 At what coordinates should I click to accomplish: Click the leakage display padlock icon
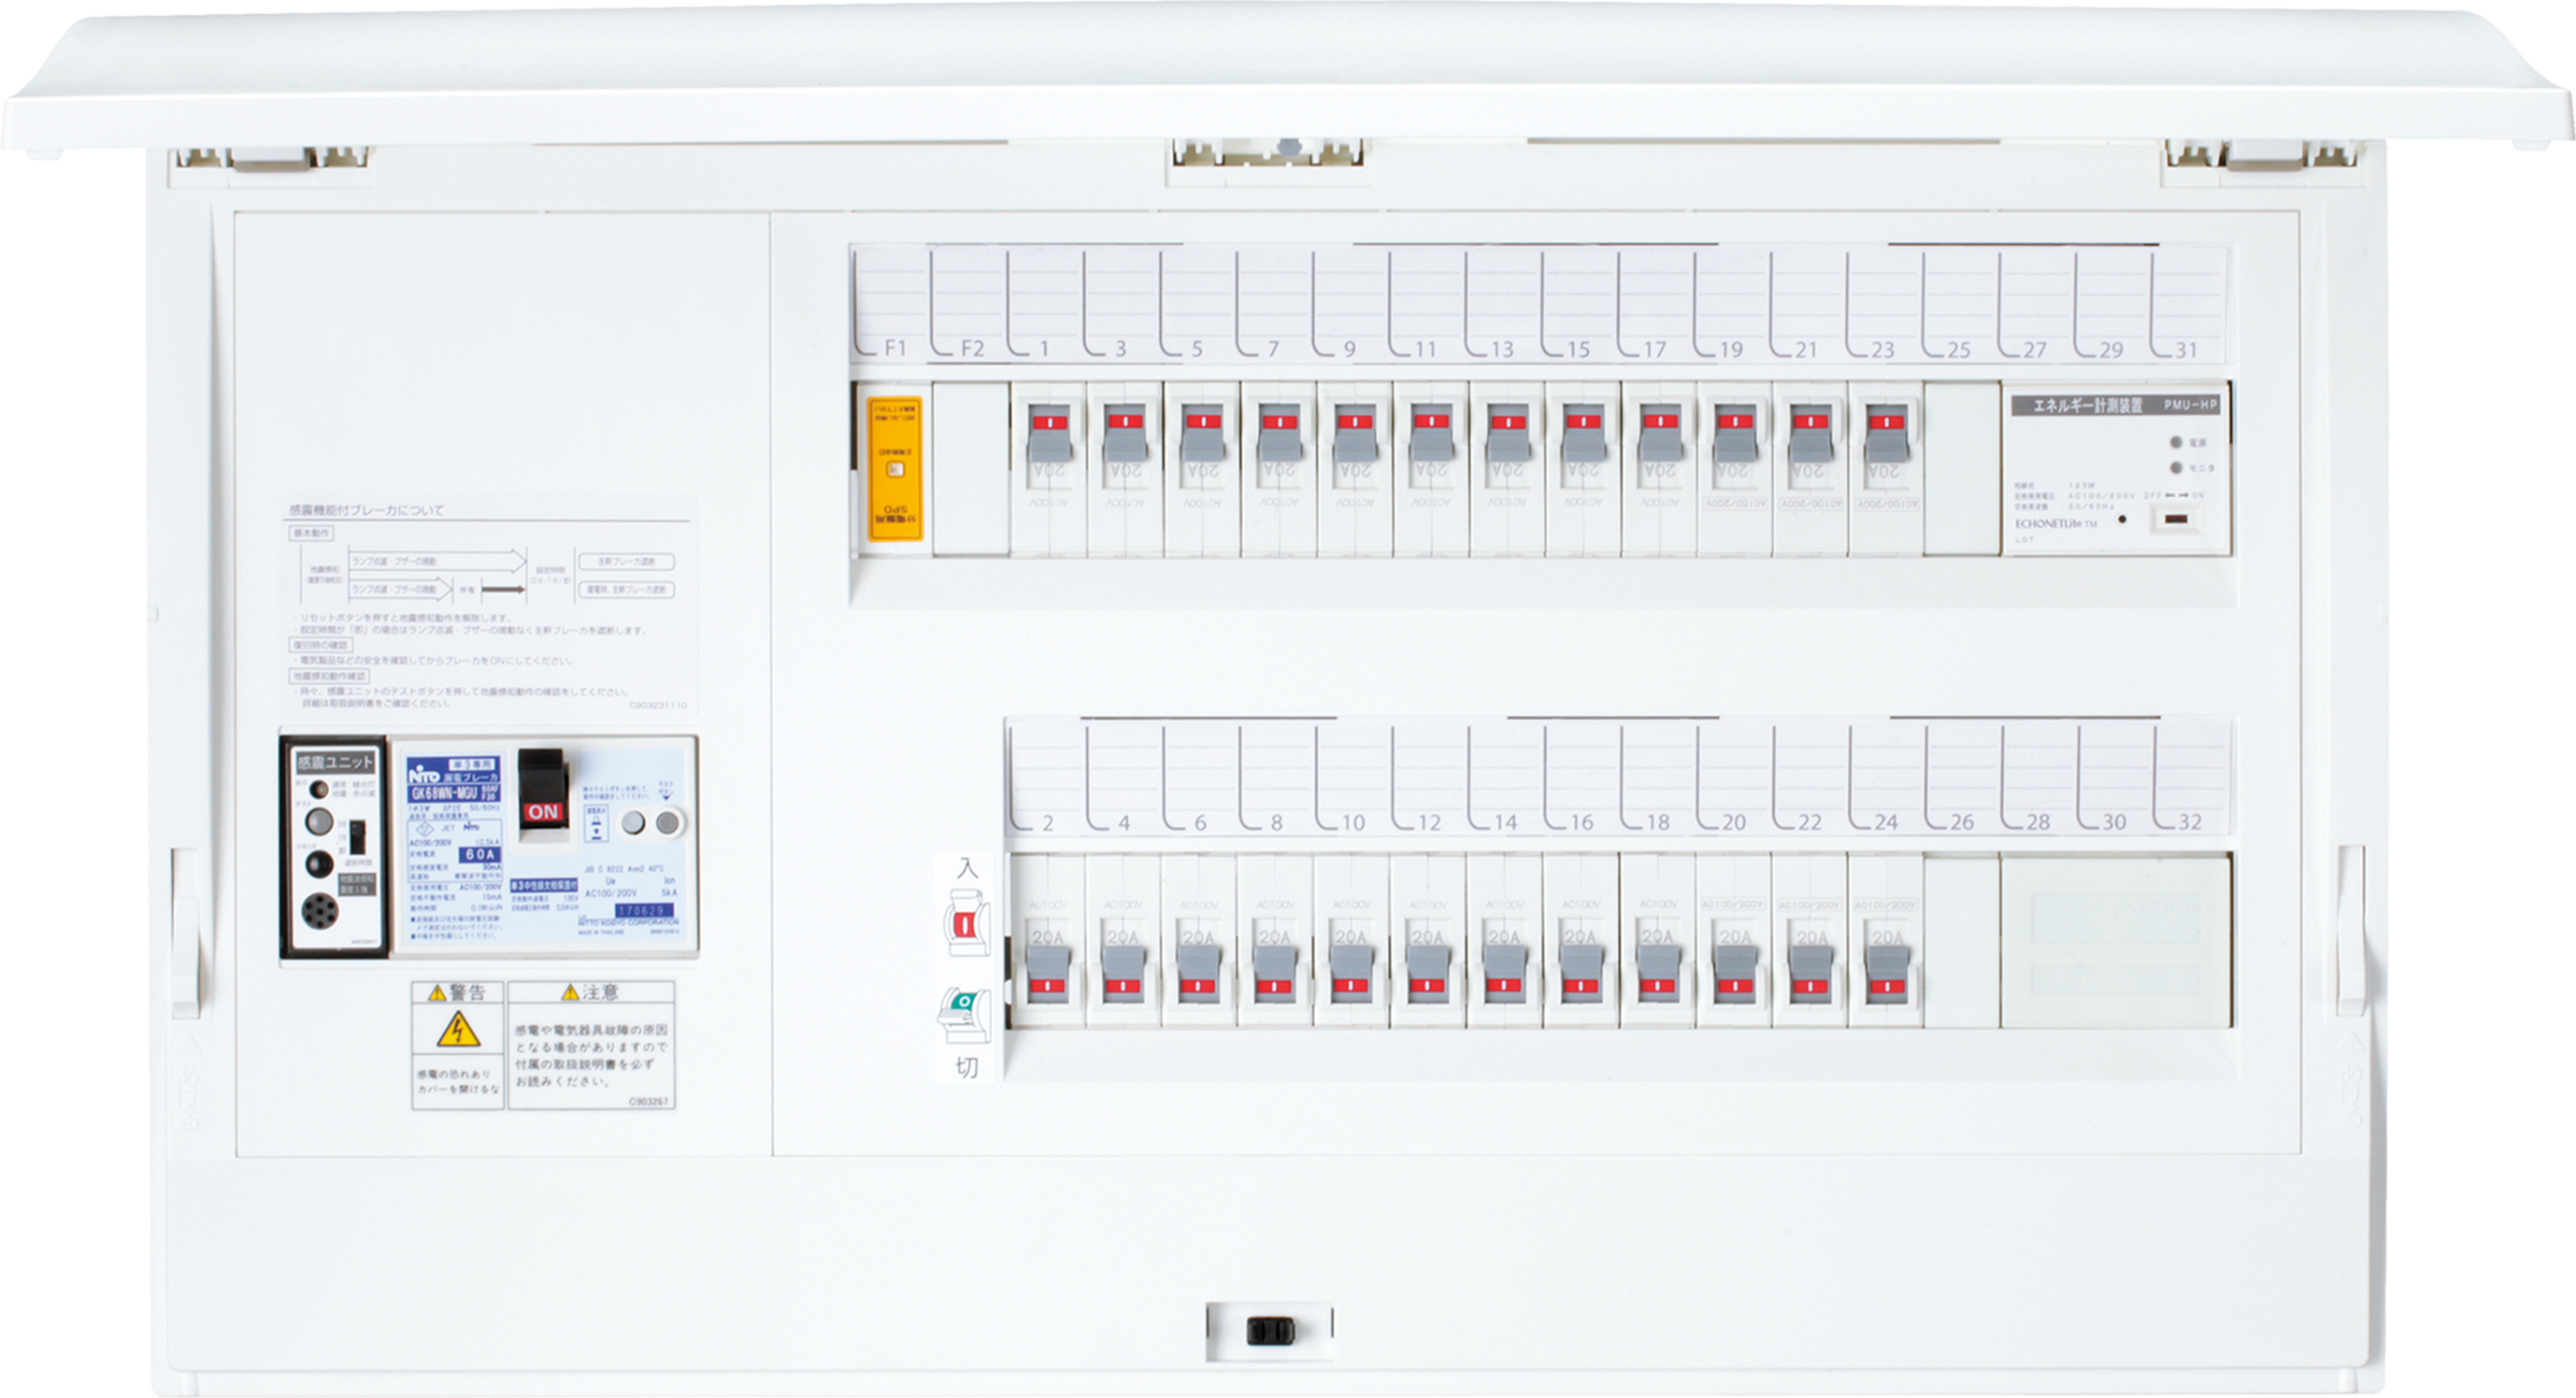point(597,824)
